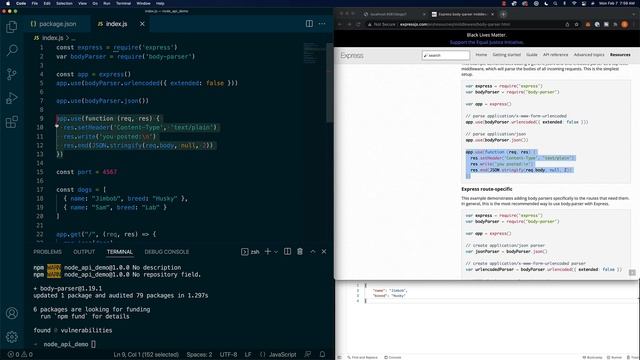Image resolution: width=640 pixels, height=360 pixels.
Task: Open the Resources nav menu
Action: [x=620, y=55]
